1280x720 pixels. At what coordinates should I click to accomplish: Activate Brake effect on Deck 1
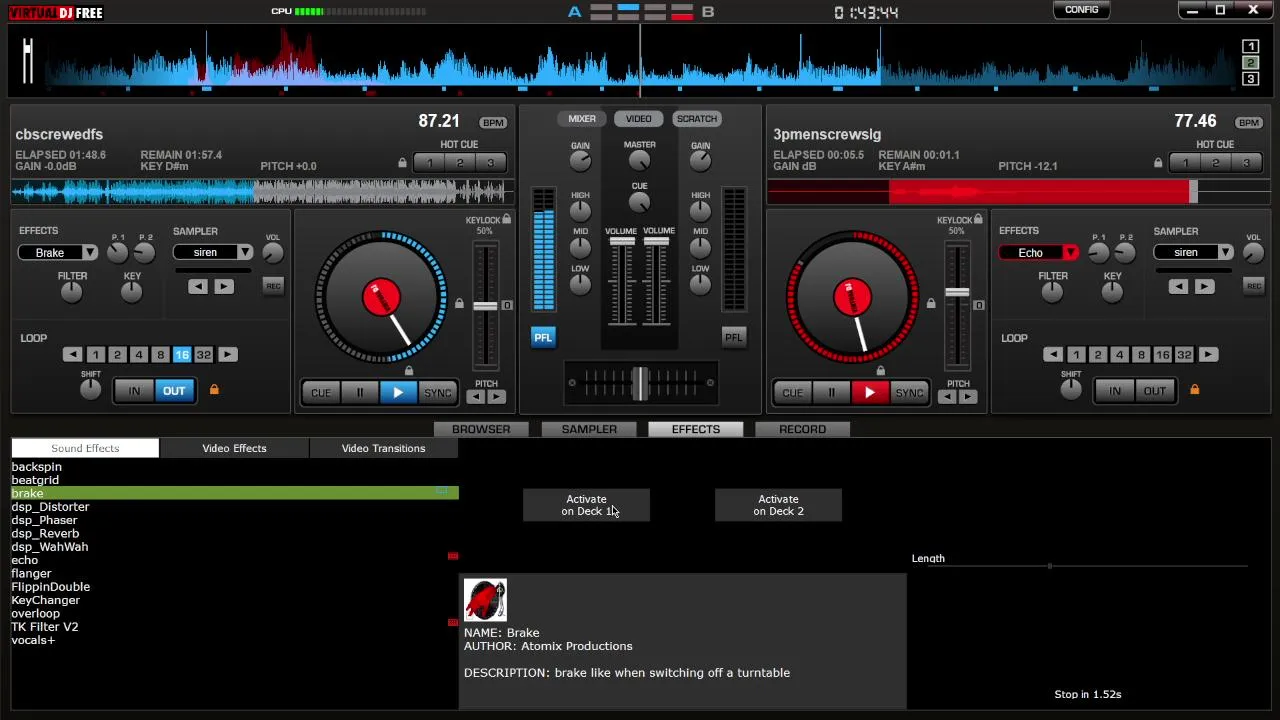coord(586,505)
